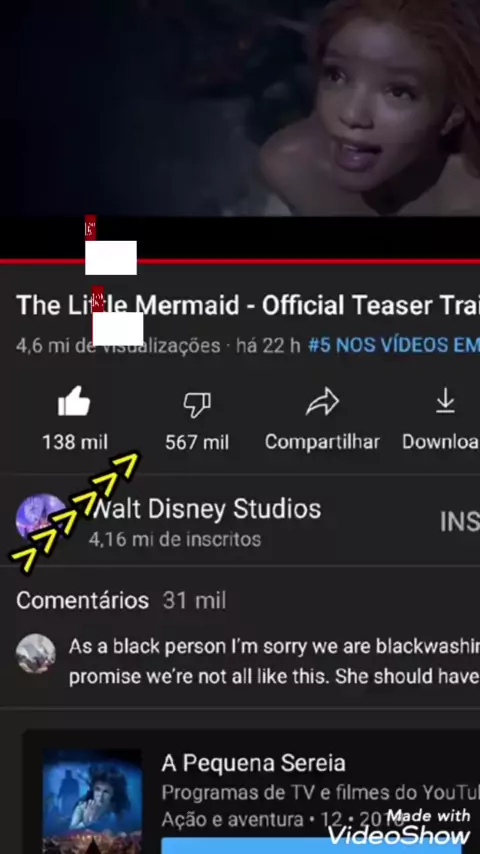Open A Pequena Sereia movie poster thumbnail
The width and height of the screenshot is (480, 854).
[x=92, y=801]
